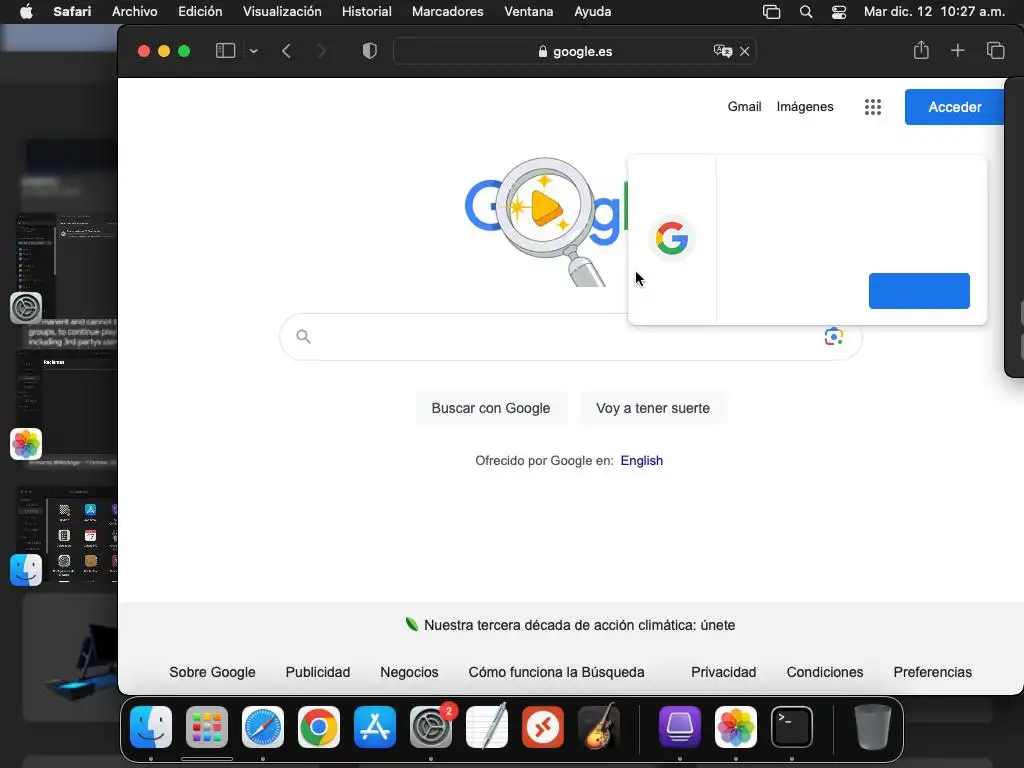The width and height of the screenshot is (1024, 768).
Task: Open the red remote desktop app in Dock
Action: pyautogui.click(x=543, y=726)
